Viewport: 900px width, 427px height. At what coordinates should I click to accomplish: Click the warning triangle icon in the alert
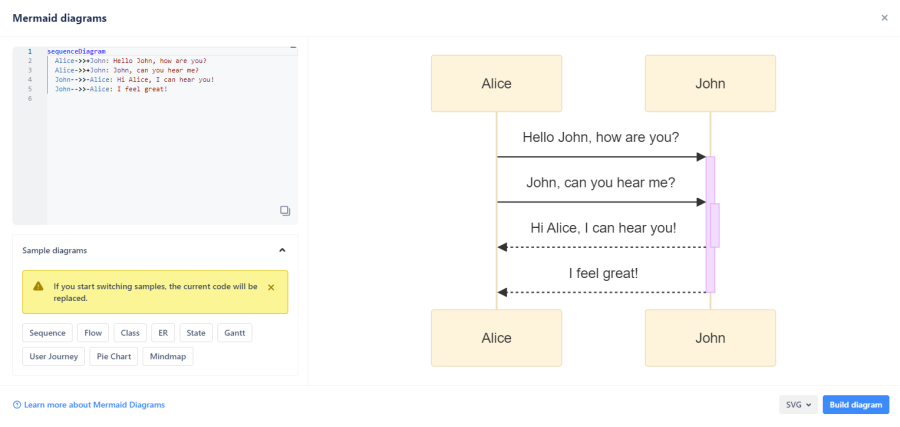pyautogui.click(x=38, y=286)
